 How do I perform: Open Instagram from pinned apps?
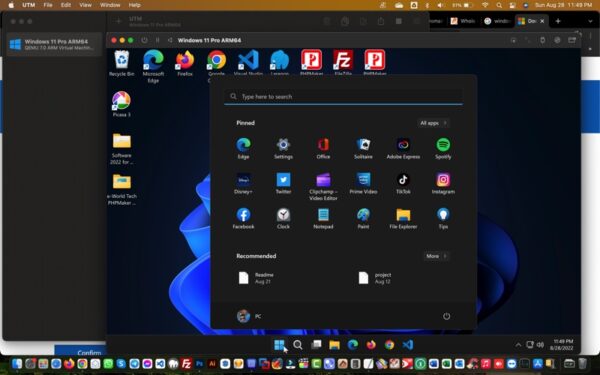(443, 183)
